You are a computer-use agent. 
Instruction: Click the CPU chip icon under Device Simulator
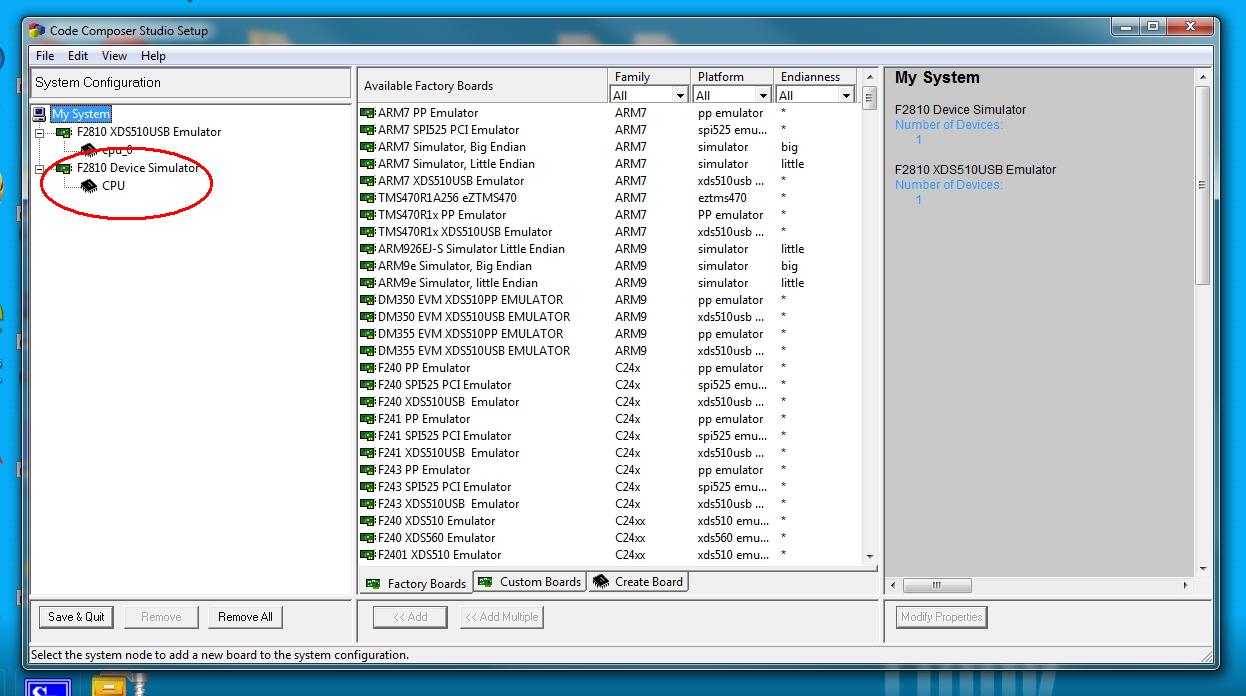89,186
